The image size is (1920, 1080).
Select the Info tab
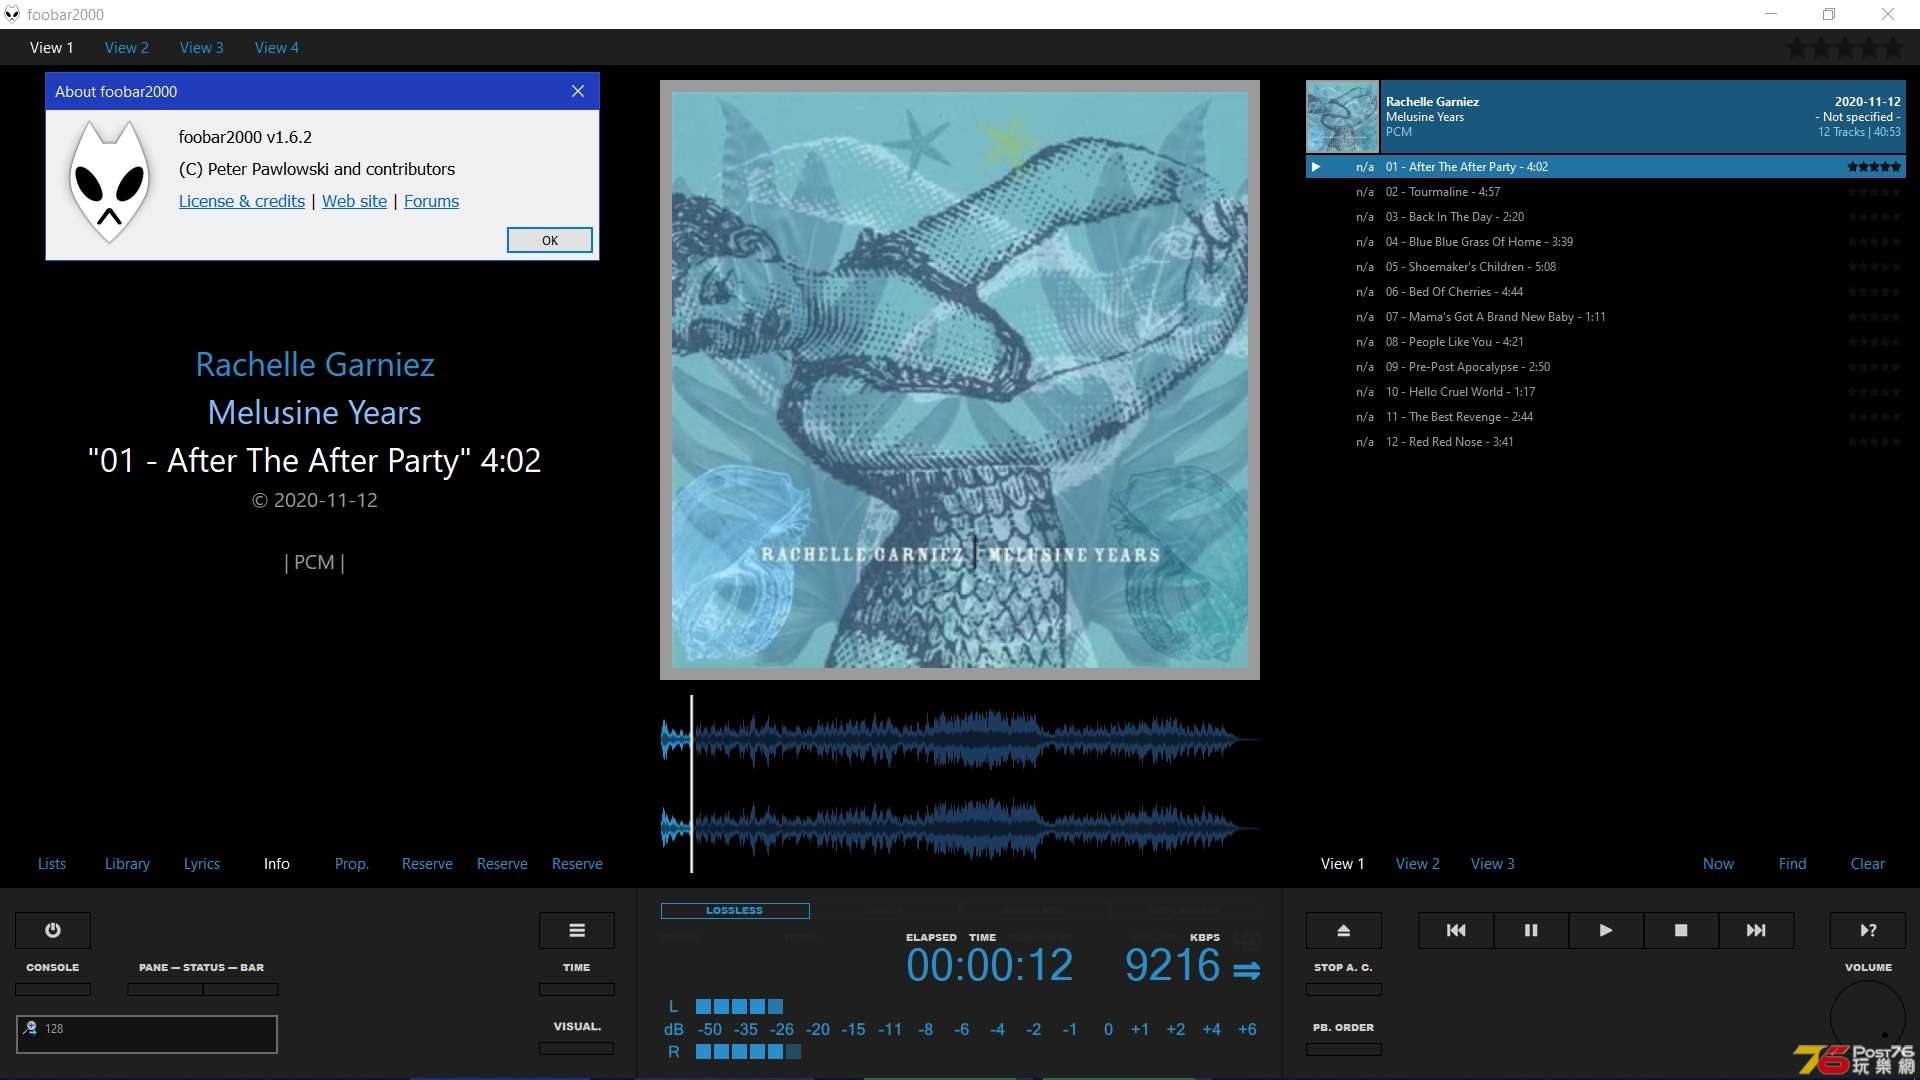click(x=277, y=863)
